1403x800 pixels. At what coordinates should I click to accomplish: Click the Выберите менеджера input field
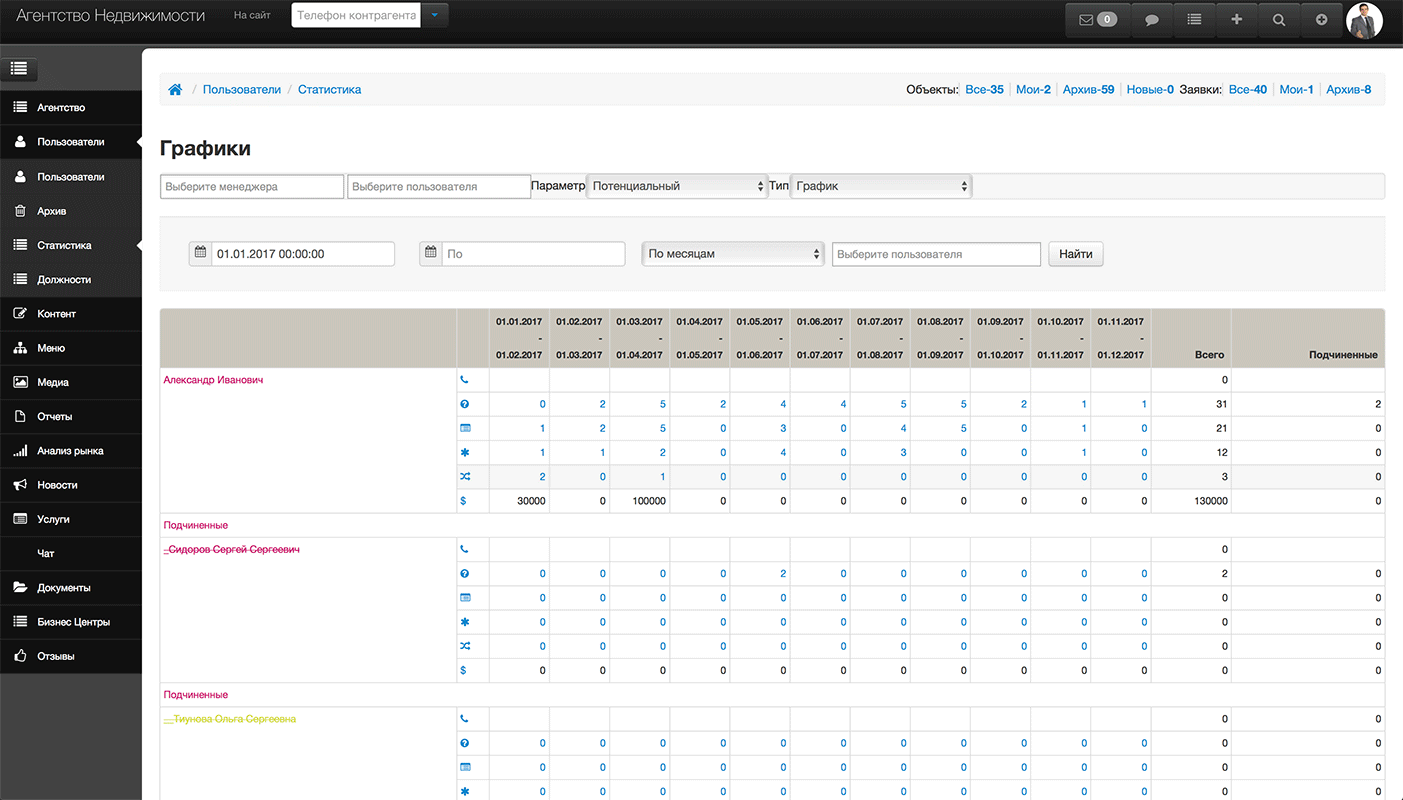(x=252, y=187)
